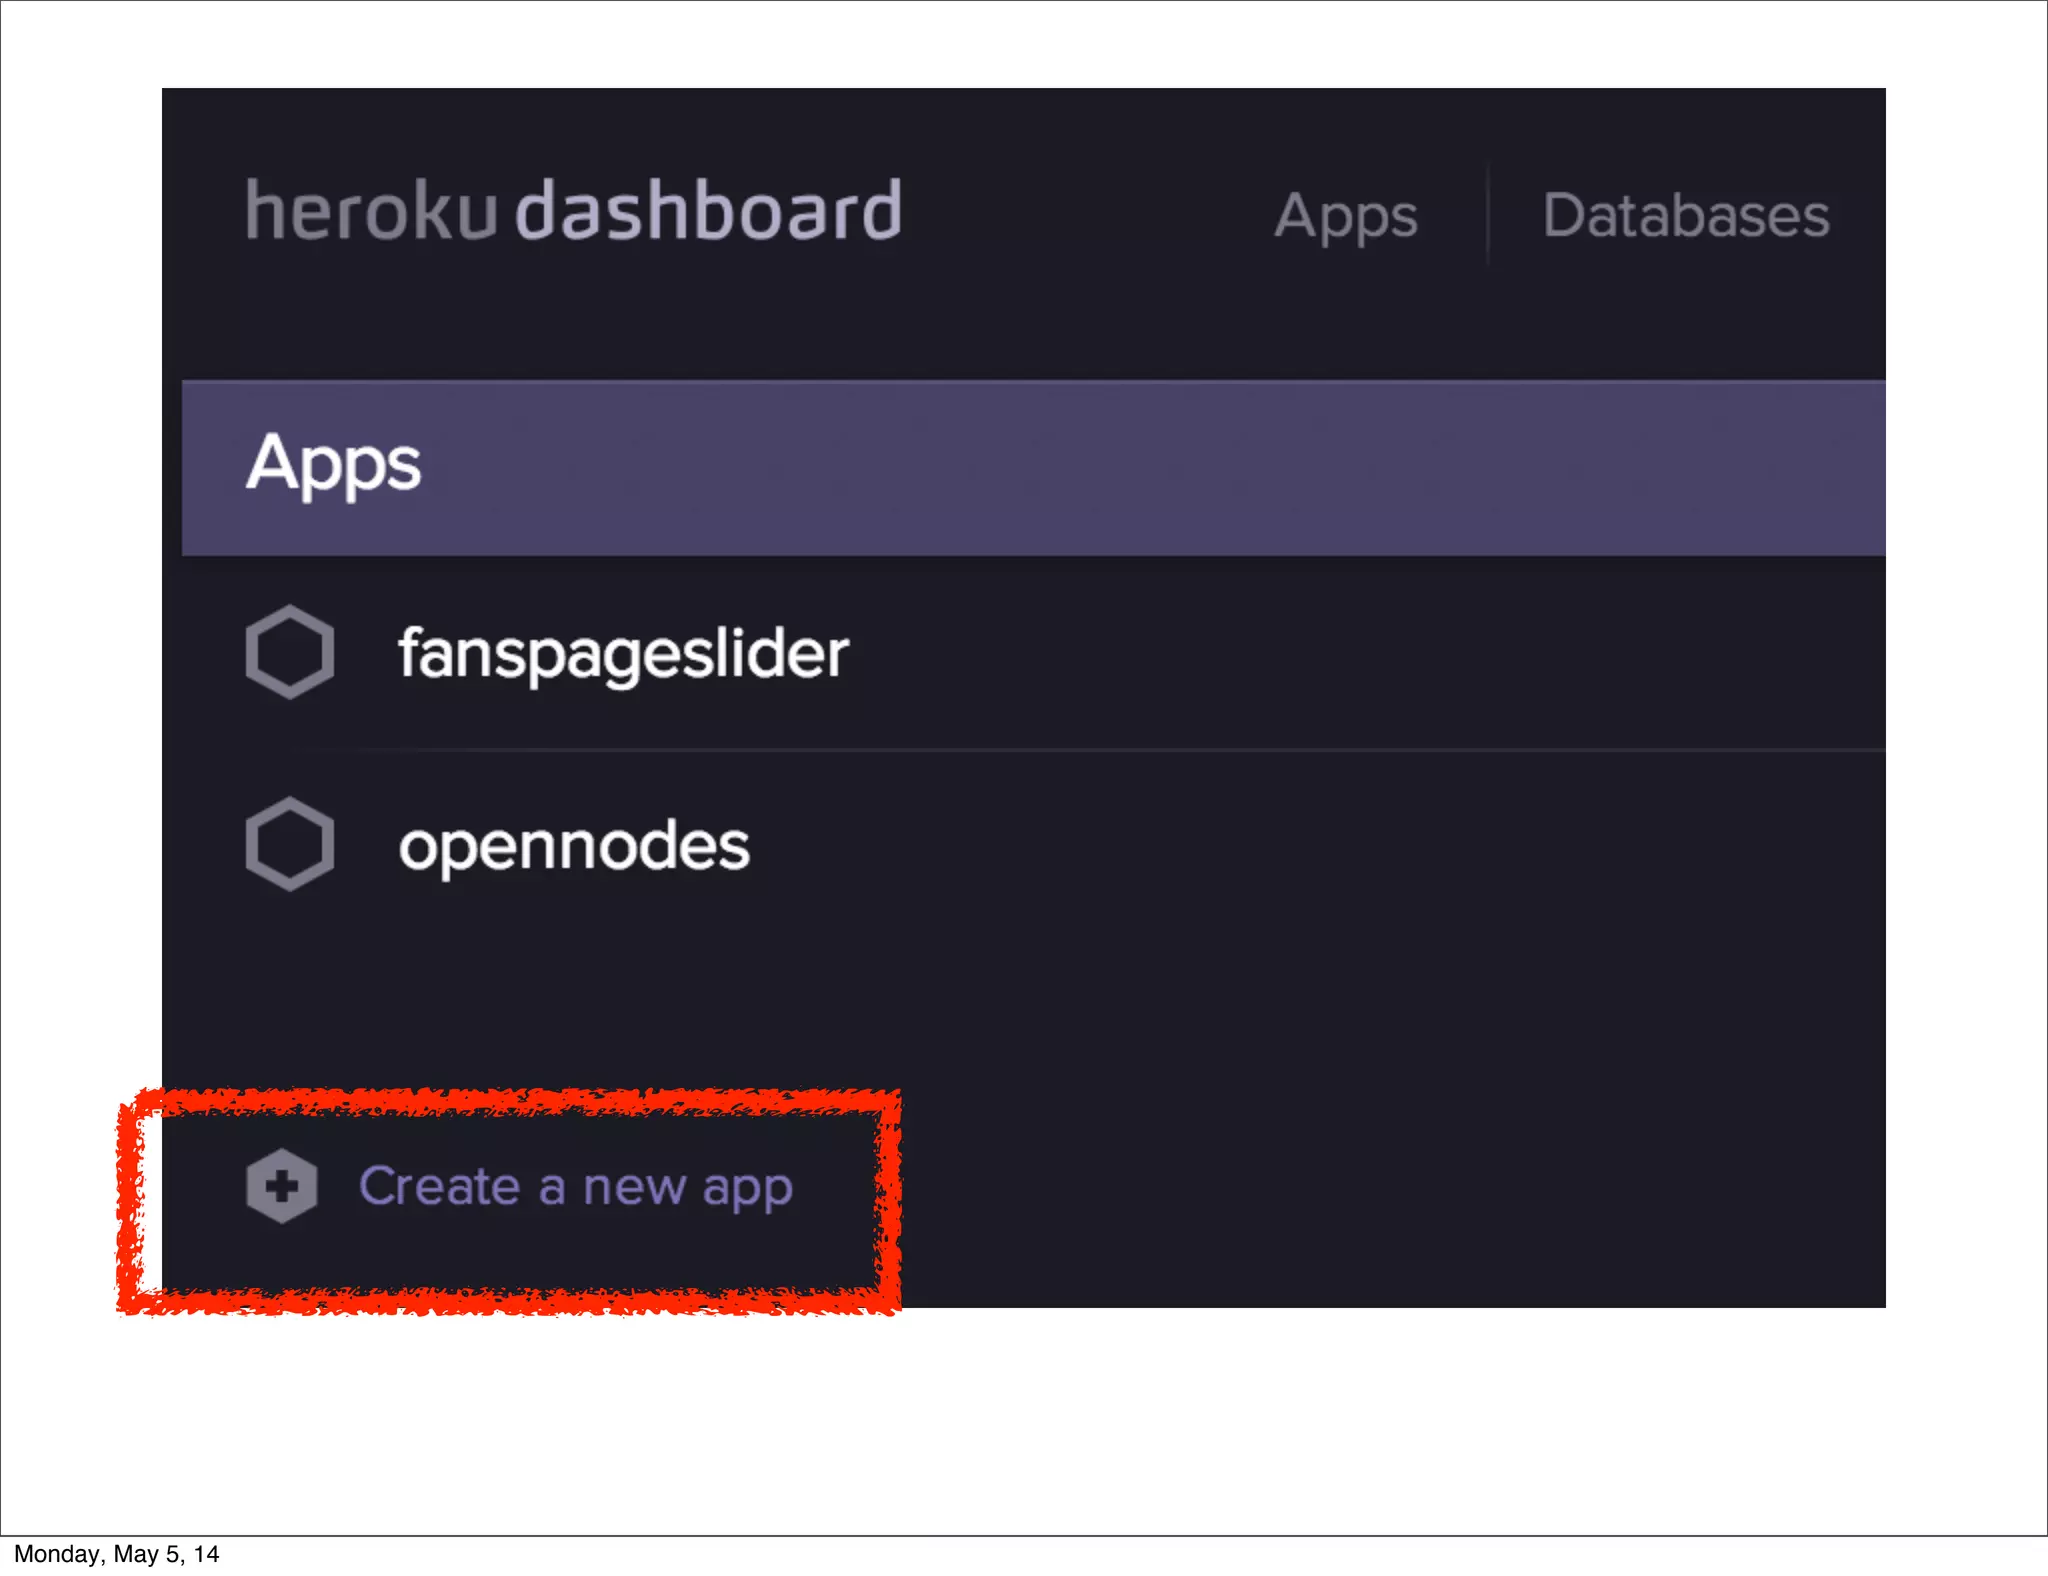
Task: Click the Create a new app text
Action: click(x=575, y=1187)
